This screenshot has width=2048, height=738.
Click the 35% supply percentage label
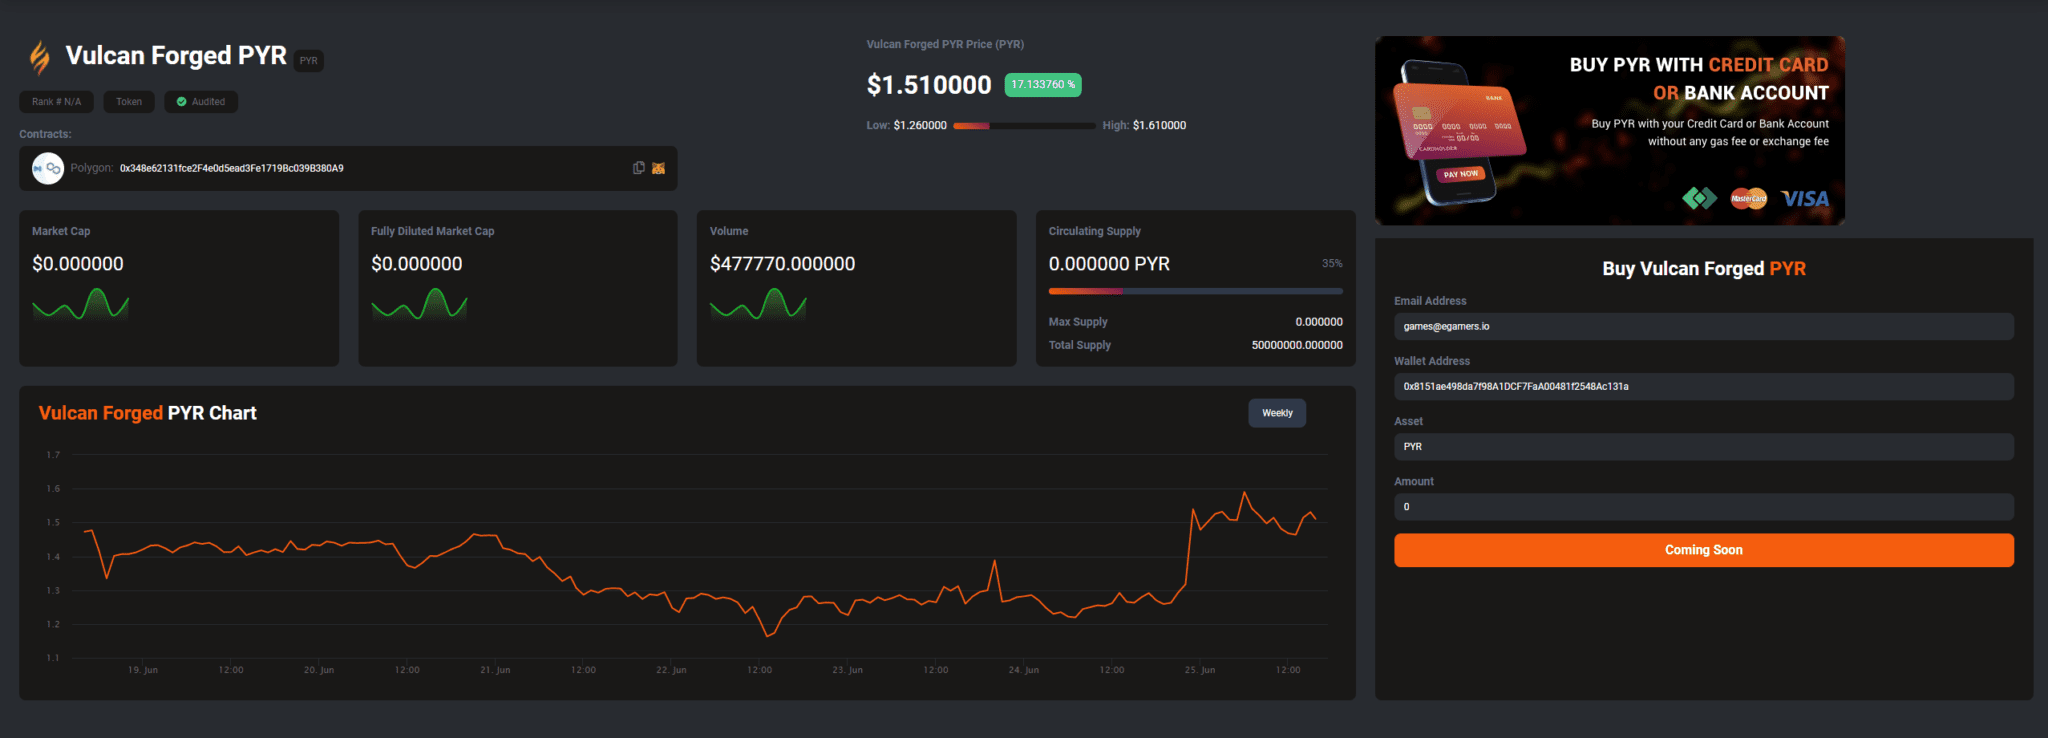coord(1332,264)
